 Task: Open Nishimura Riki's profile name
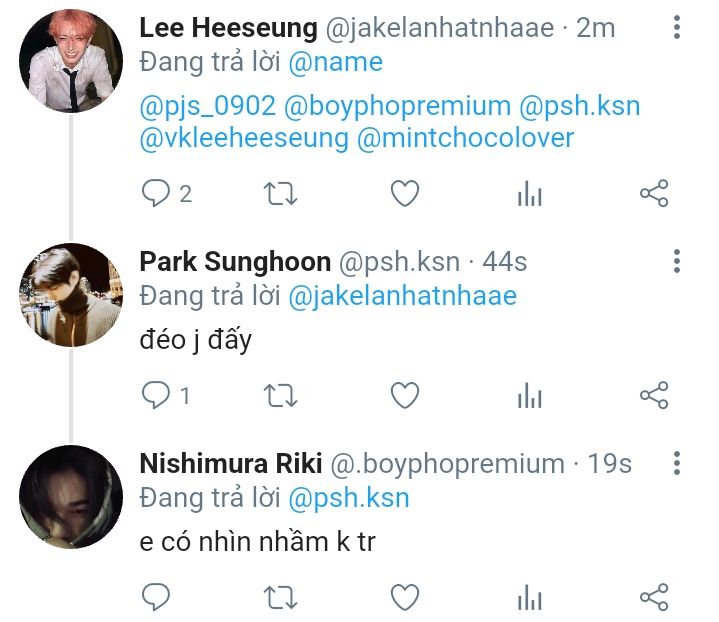point(231,464)
